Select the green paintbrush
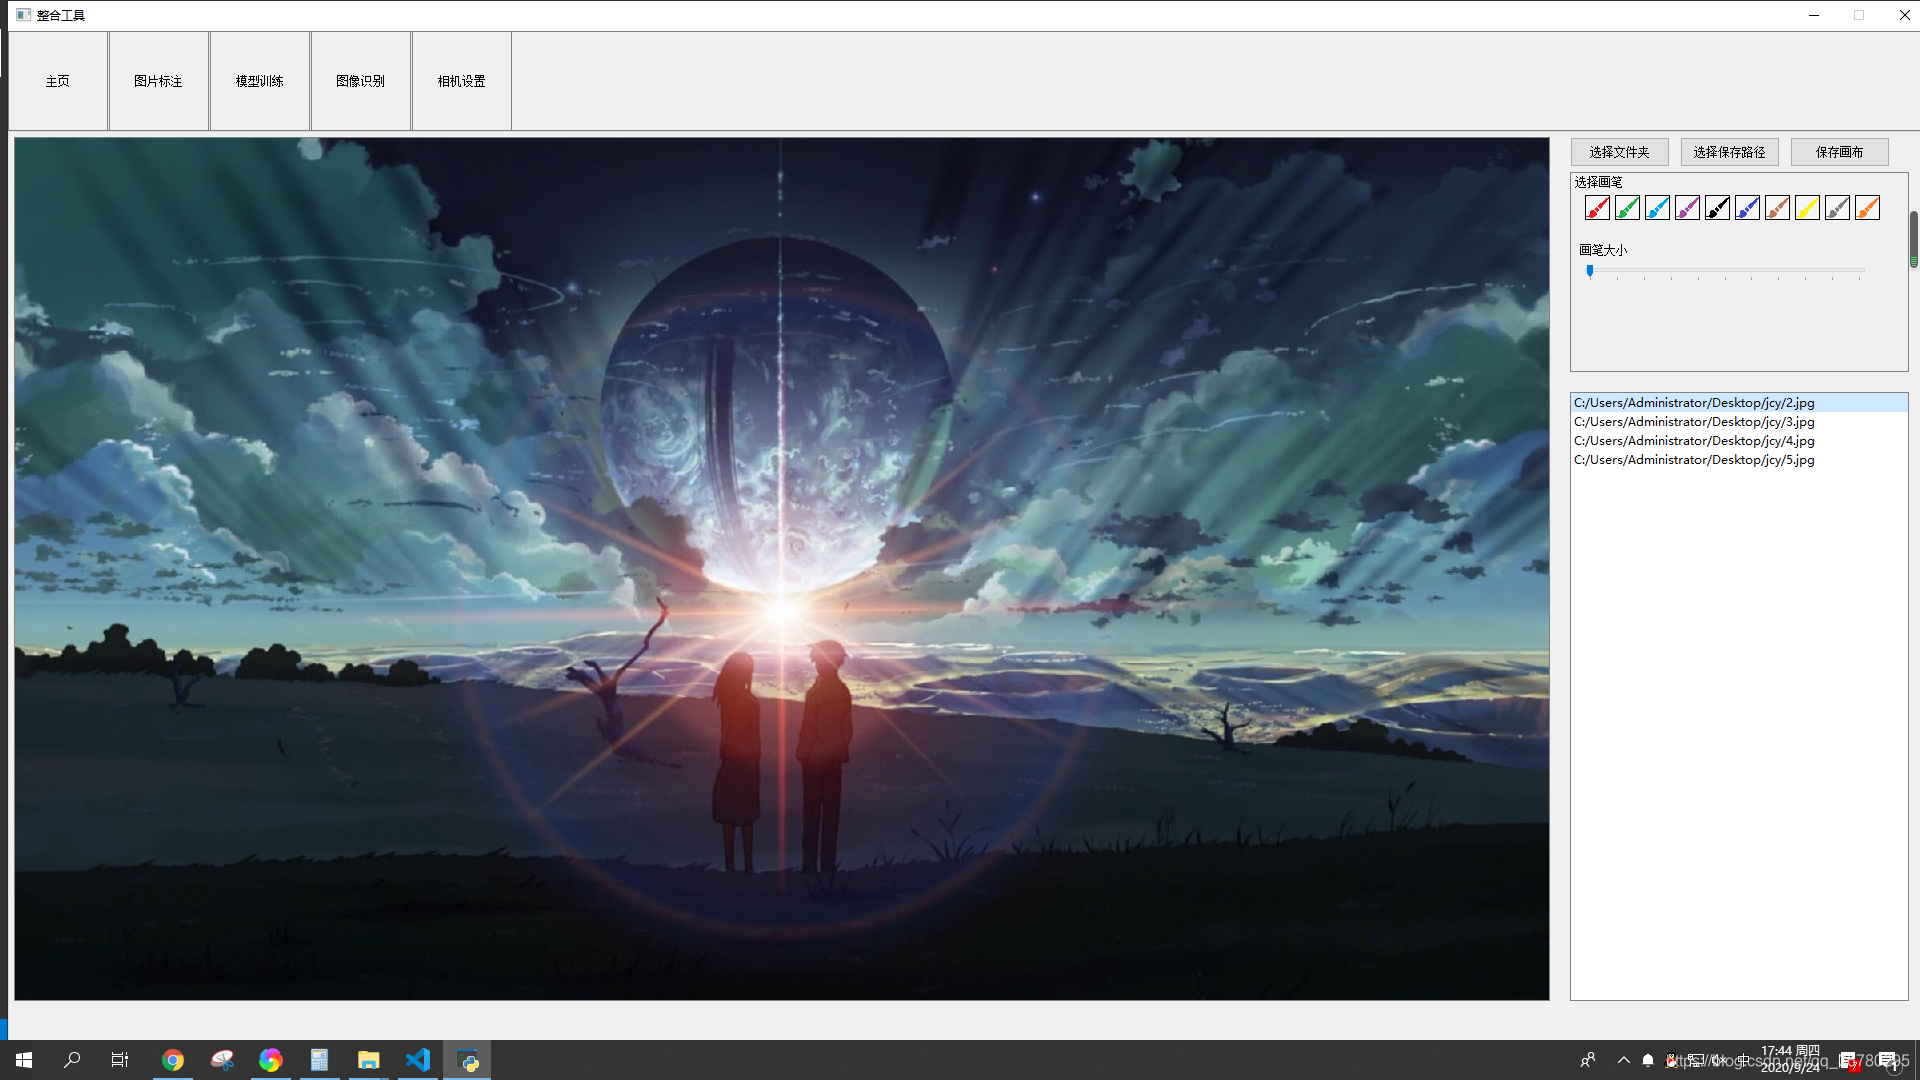Viewport: 1920px width, 1080px height. click(1627, 208)
